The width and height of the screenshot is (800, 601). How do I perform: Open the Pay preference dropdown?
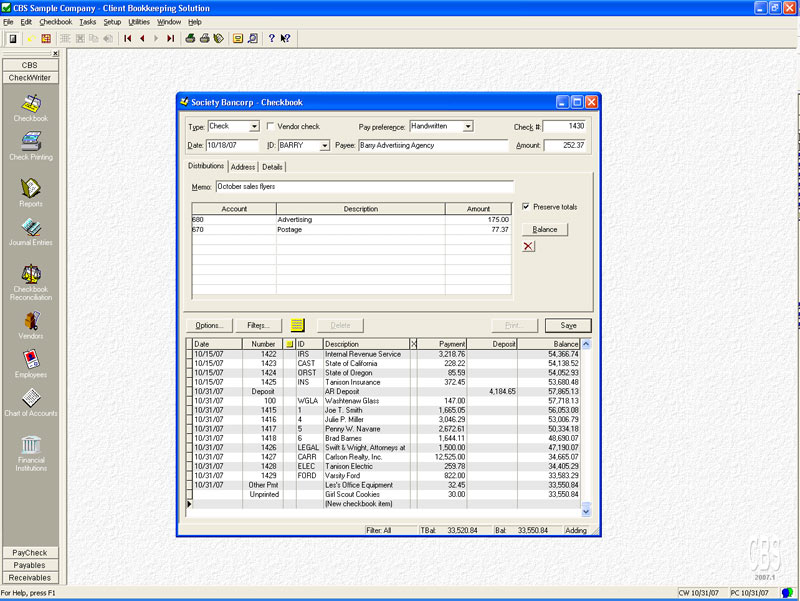(x=467, y=127)
